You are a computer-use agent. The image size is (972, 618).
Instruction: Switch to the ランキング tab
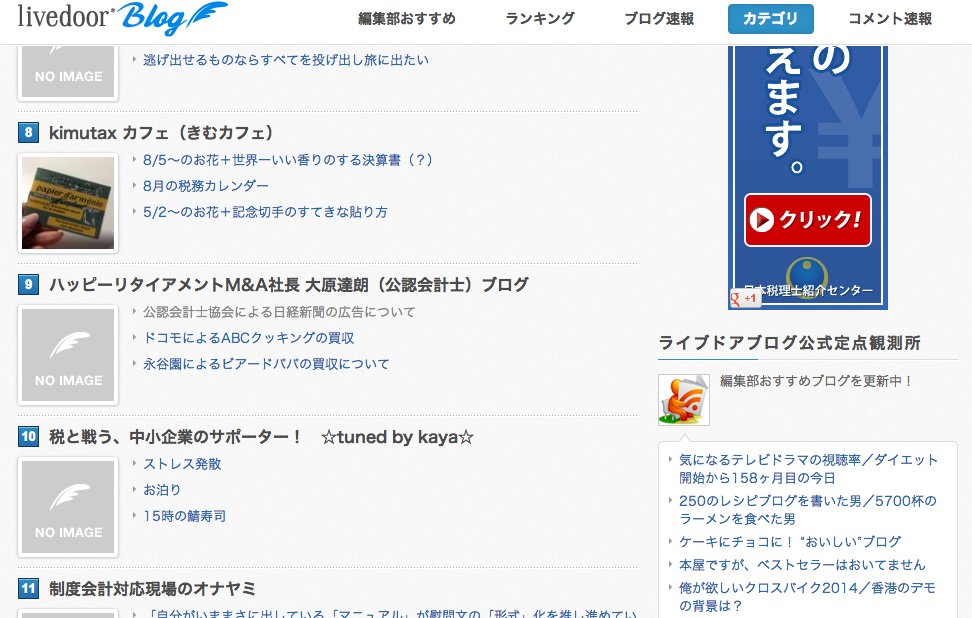click(x=540, y=19)
